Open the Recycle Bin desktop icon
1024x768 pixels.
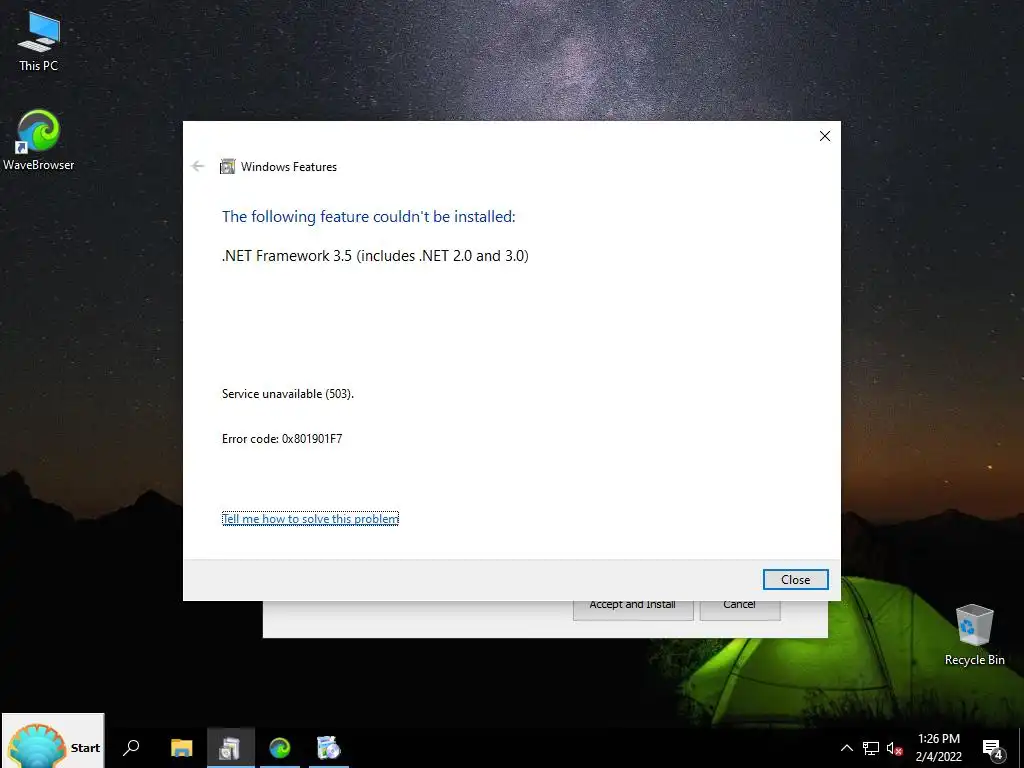tap(974, 635)
